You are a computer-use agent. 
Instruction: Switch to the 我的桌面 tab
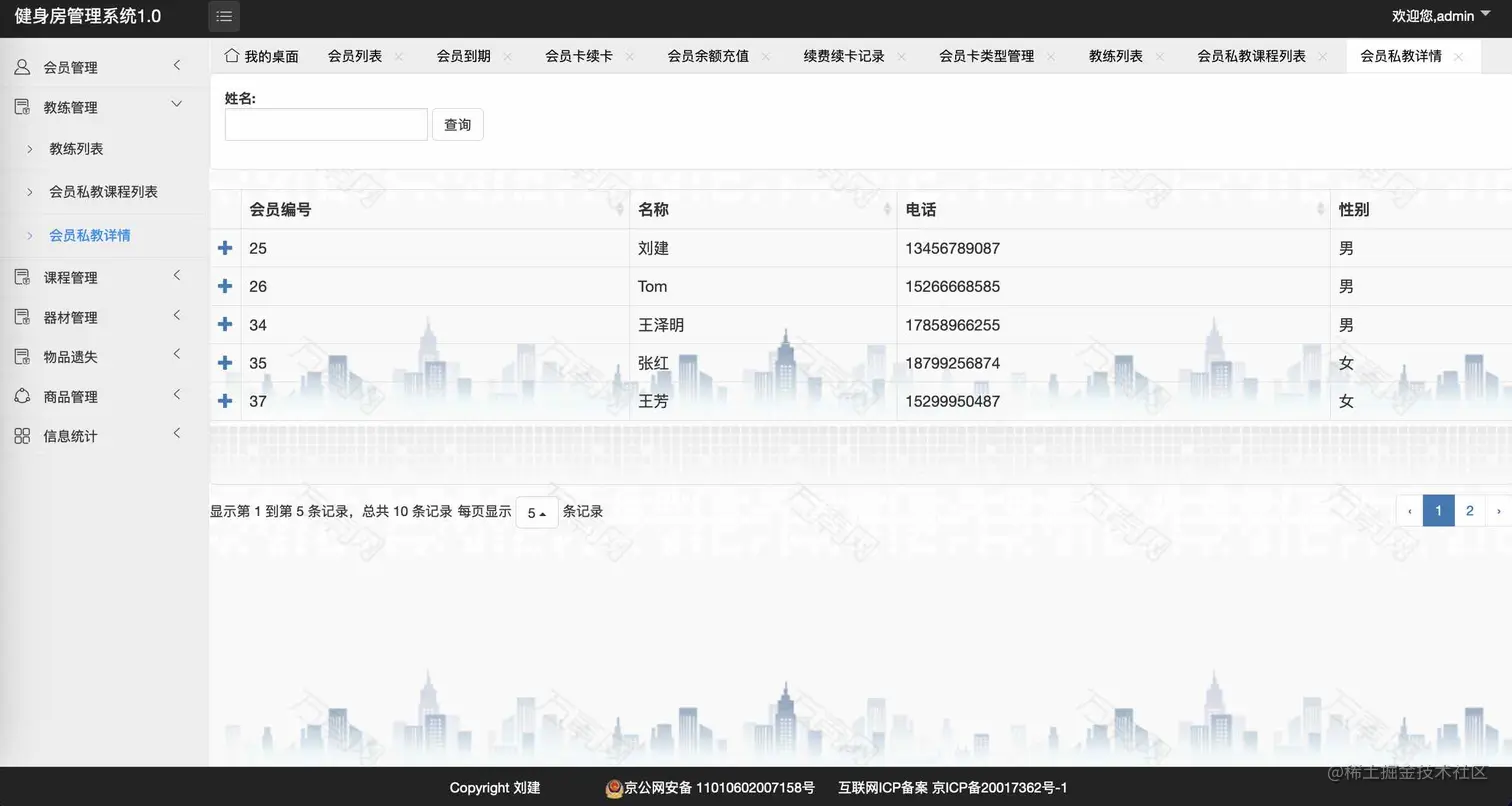[262, 56]
